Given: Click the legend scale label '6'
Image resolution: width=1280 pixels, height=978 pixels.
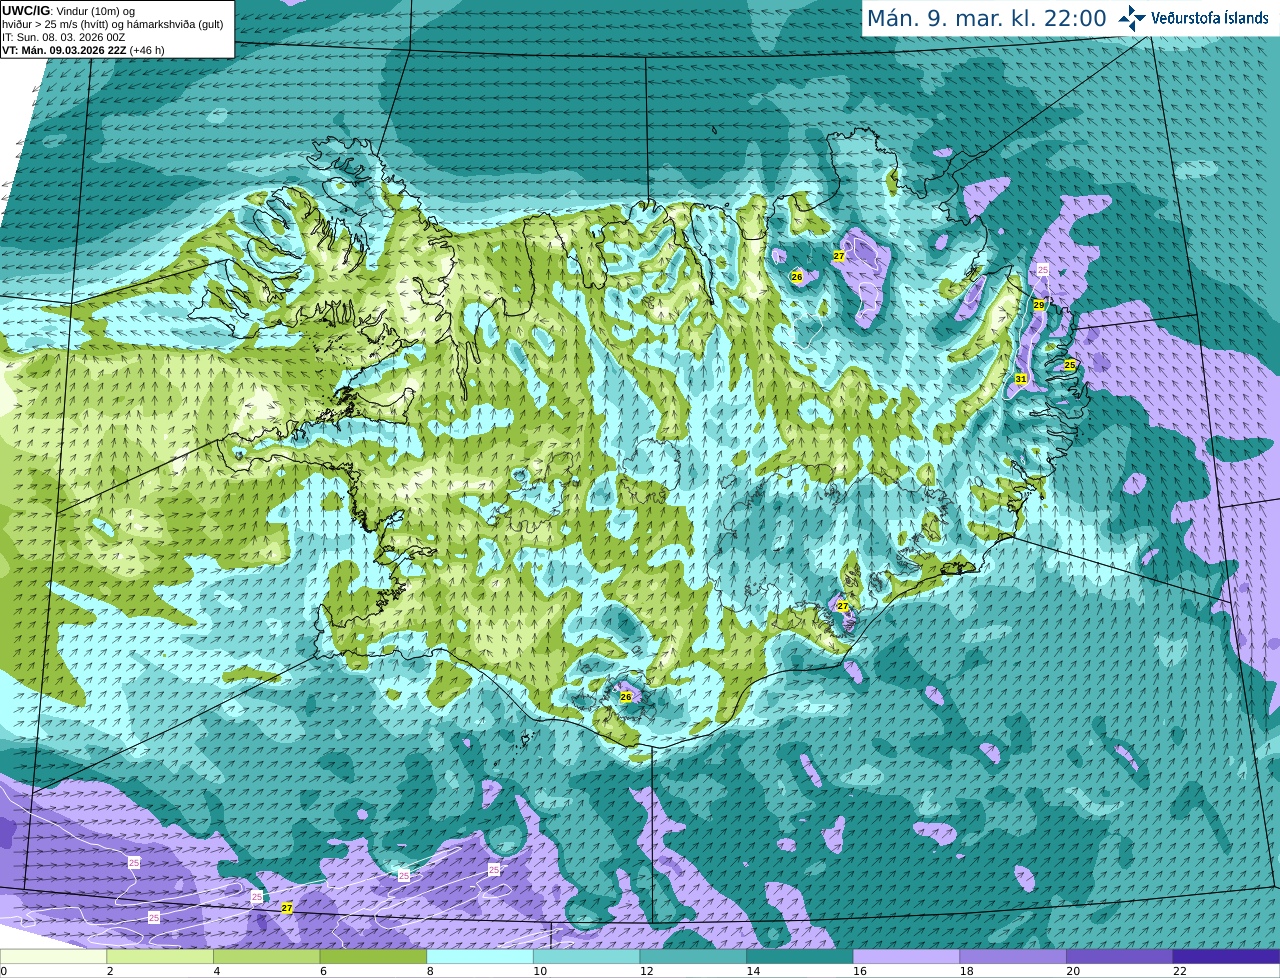Looking at the screenshot, I should (x=322, y=971).
